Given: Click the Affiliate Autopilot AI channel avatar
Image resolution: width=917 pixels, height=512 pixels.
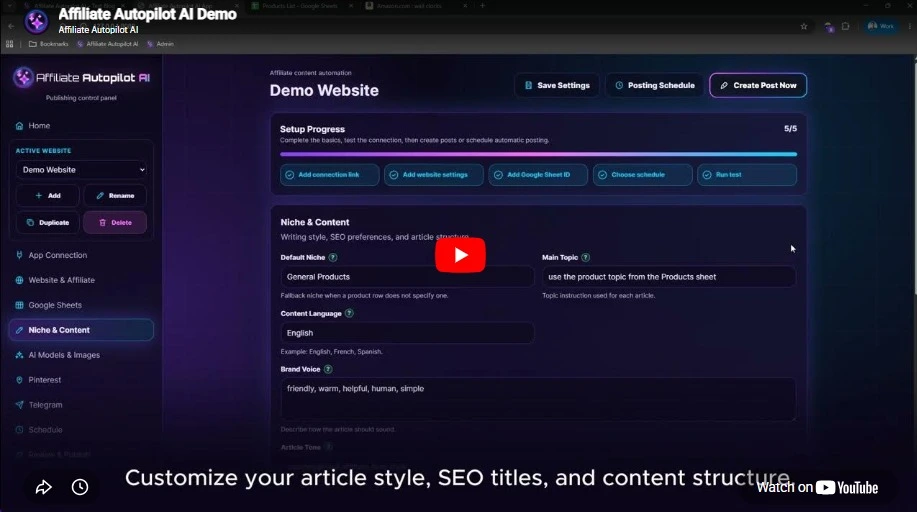Looking at the screenshot, I should (x=36, y=22).
